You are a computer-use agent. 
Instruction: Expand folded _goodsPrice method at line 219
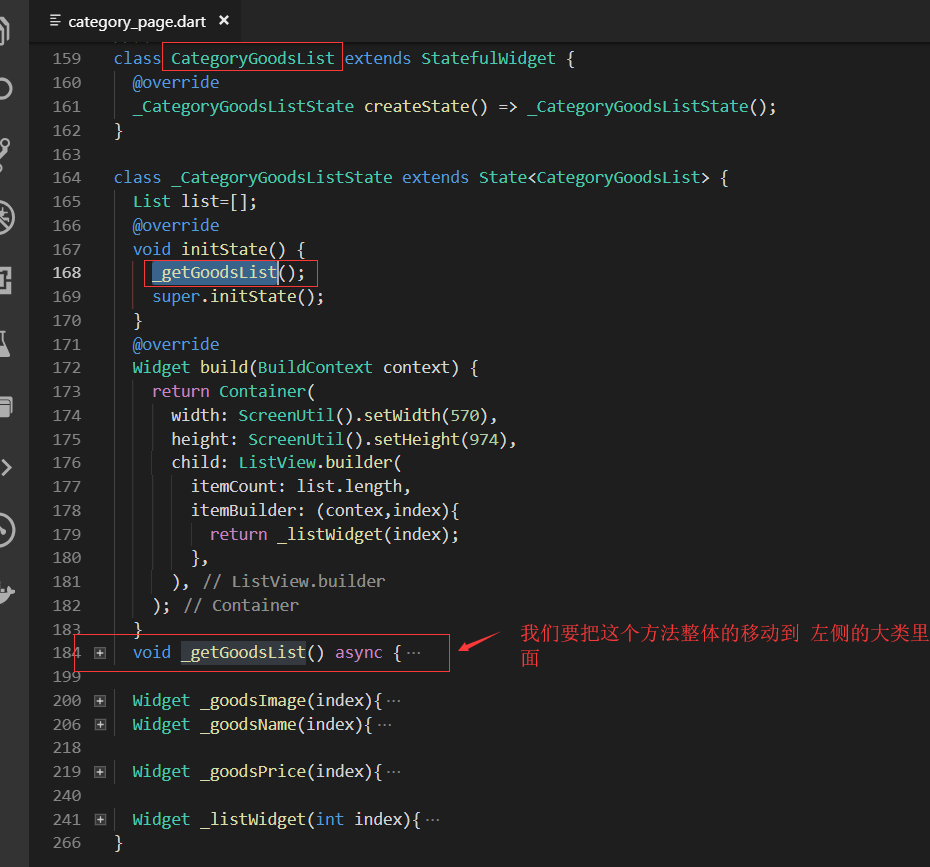(x=100, y=772)
